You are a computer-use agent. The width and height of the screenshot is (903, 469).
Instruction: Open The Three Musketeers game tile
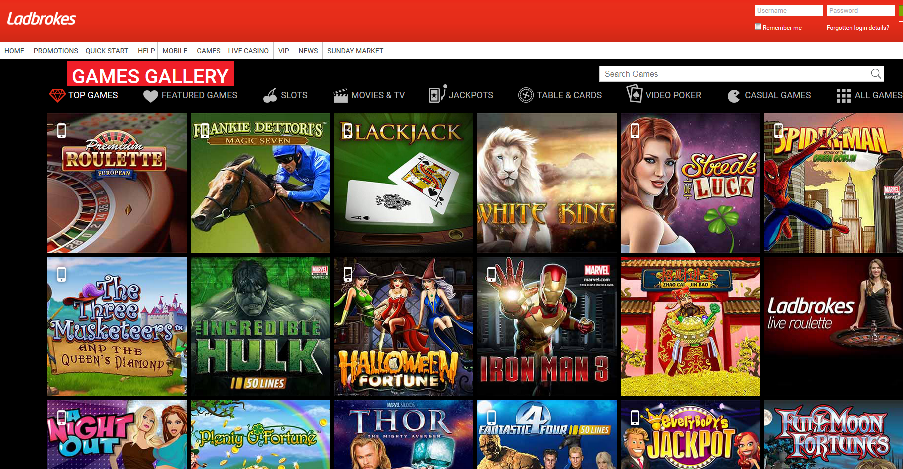[x=117, y=327]
